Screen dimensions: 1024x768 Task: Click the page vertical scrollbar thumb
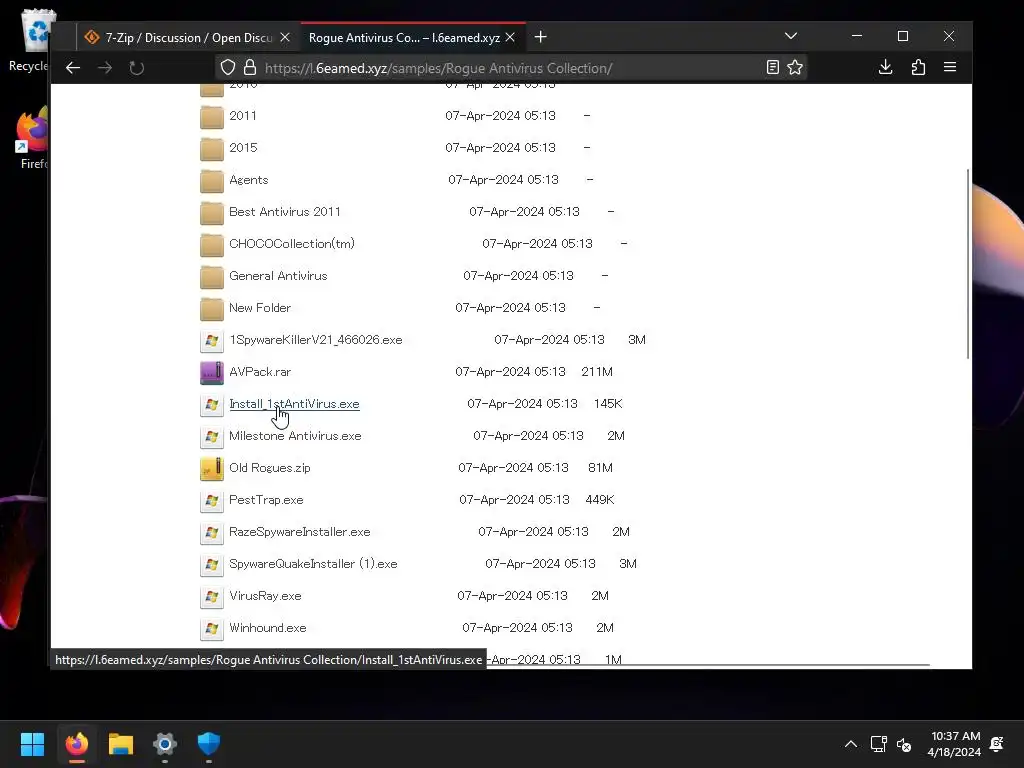(967, 263)
